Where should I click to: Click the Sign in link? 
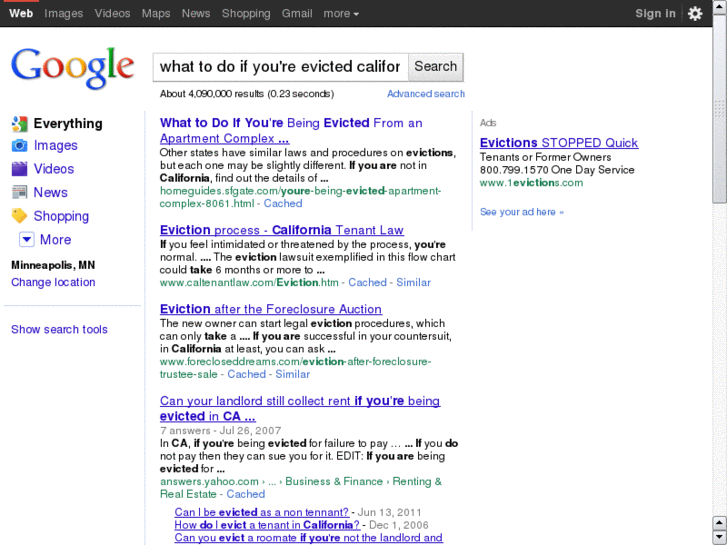[655, 13]
